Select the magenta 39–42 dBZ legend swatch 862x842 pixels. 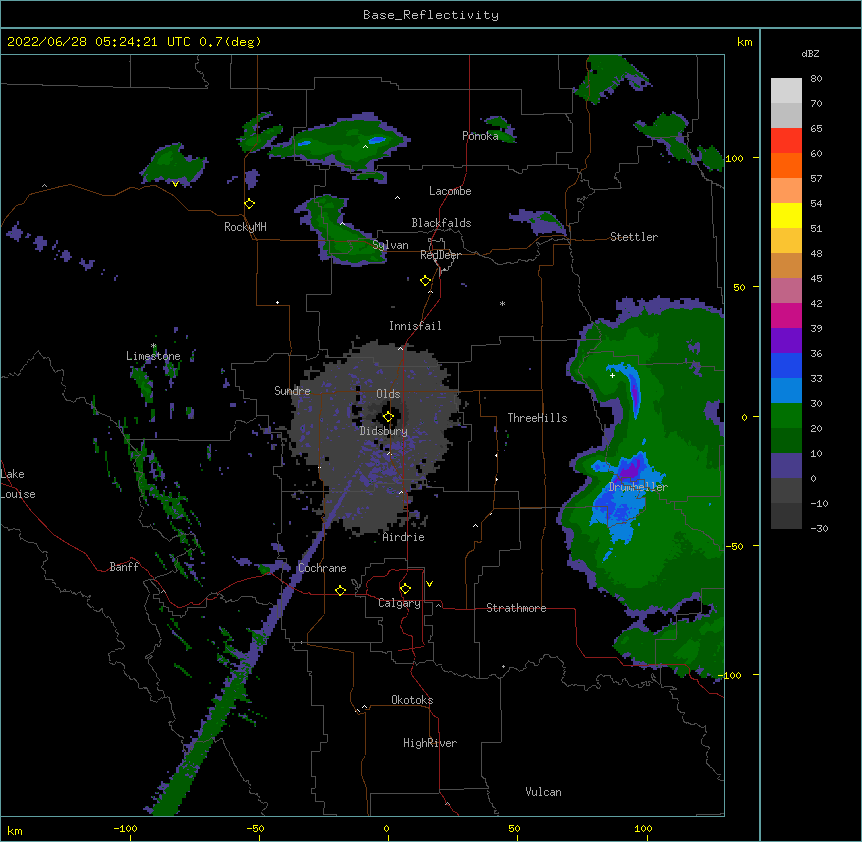coord(786,315)
